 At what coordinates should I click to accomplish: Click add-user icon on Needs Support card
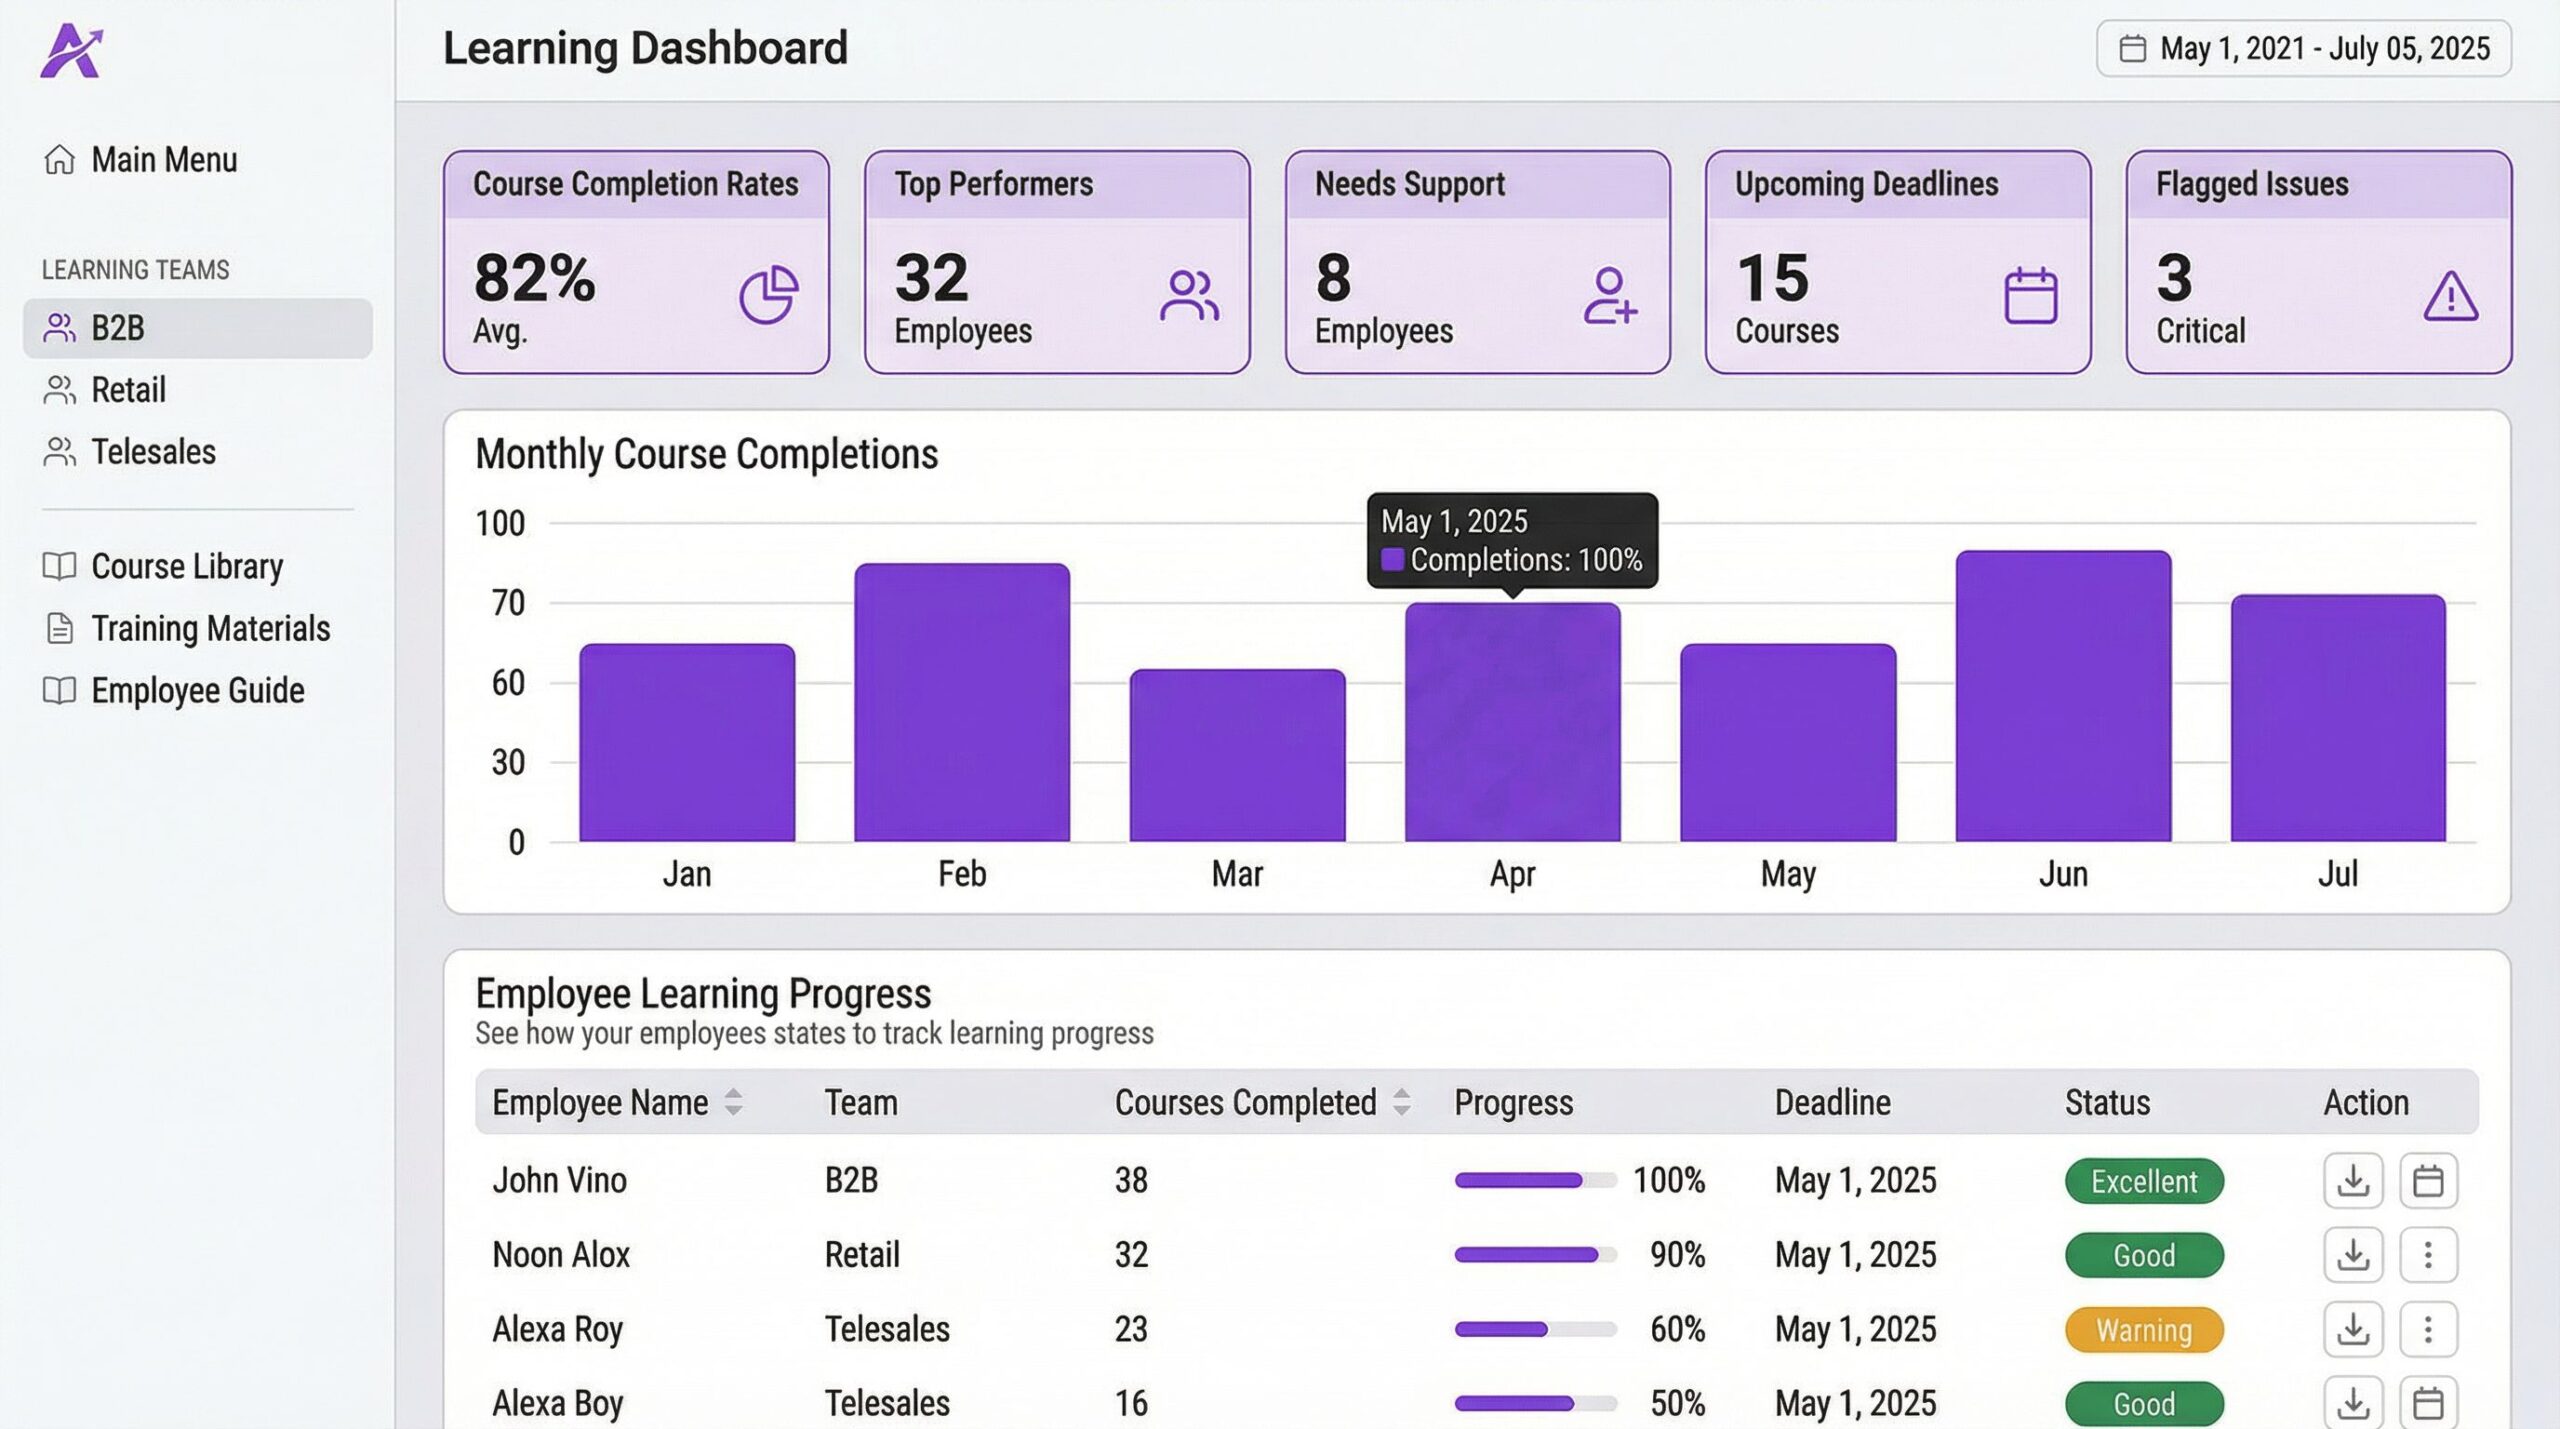click(x=1609, y=295)
